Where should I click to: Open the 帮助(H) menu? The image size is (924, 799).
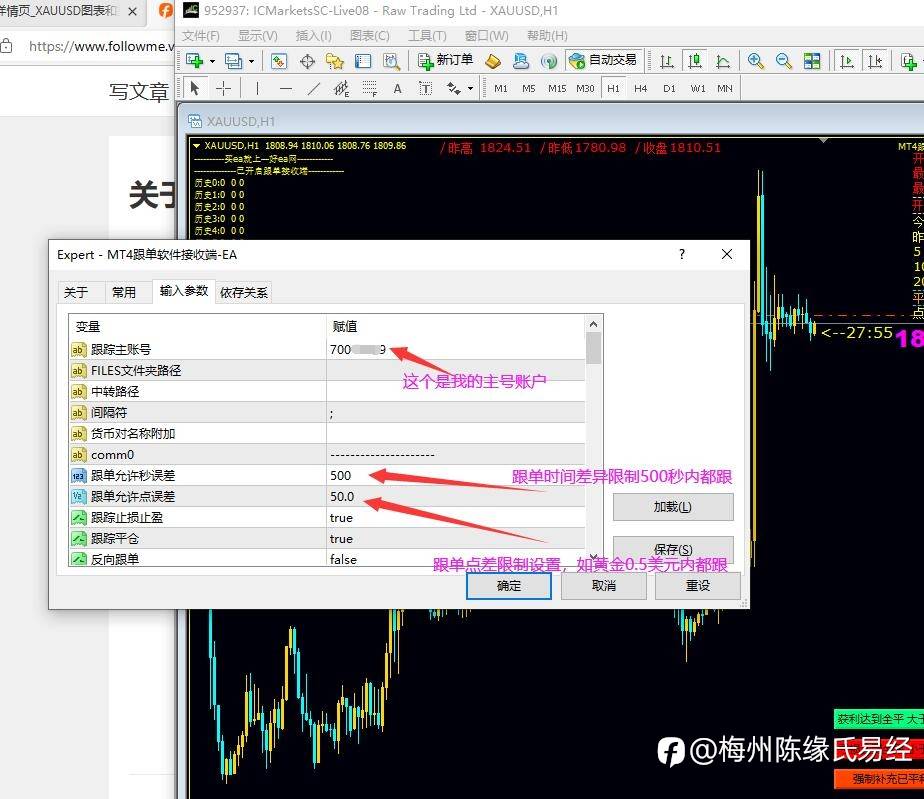(x=547, y=36)
